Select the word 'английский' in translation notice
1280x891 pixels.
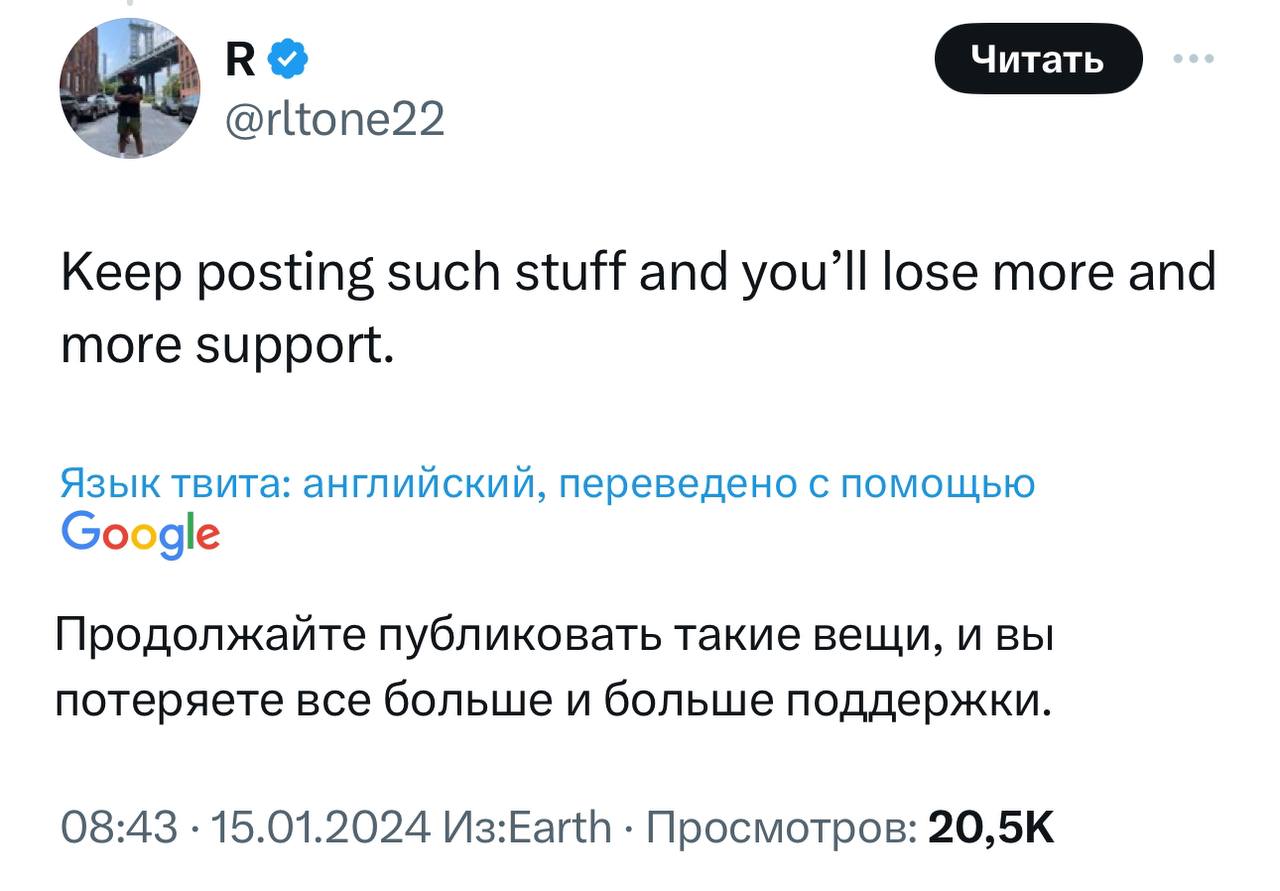pyautogui.click(x=420, y=484)
